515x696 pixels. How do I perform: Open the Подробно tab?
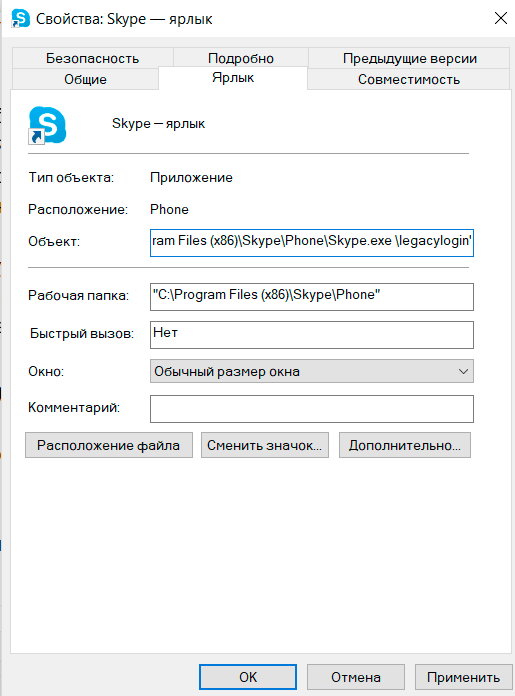(x=241, y=58)
